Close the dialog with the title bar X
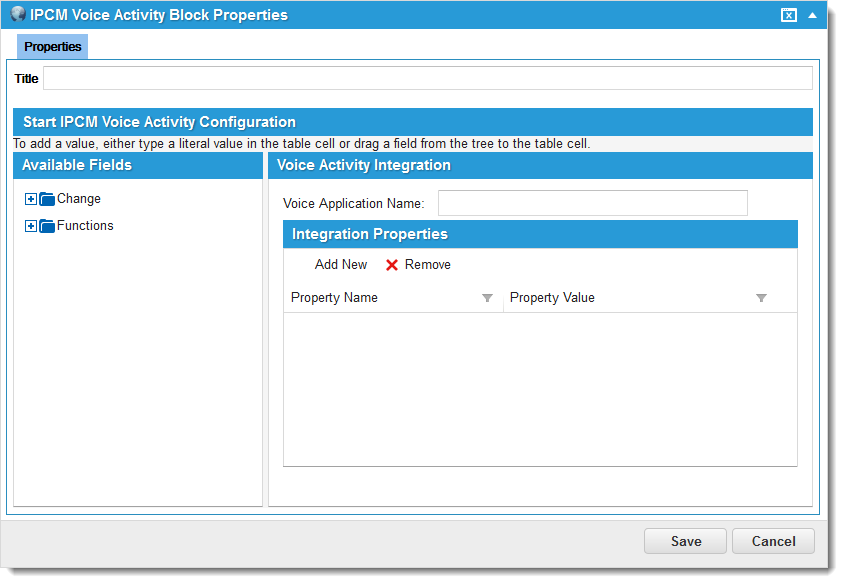The image size is (843, 583). click(789, 15)
